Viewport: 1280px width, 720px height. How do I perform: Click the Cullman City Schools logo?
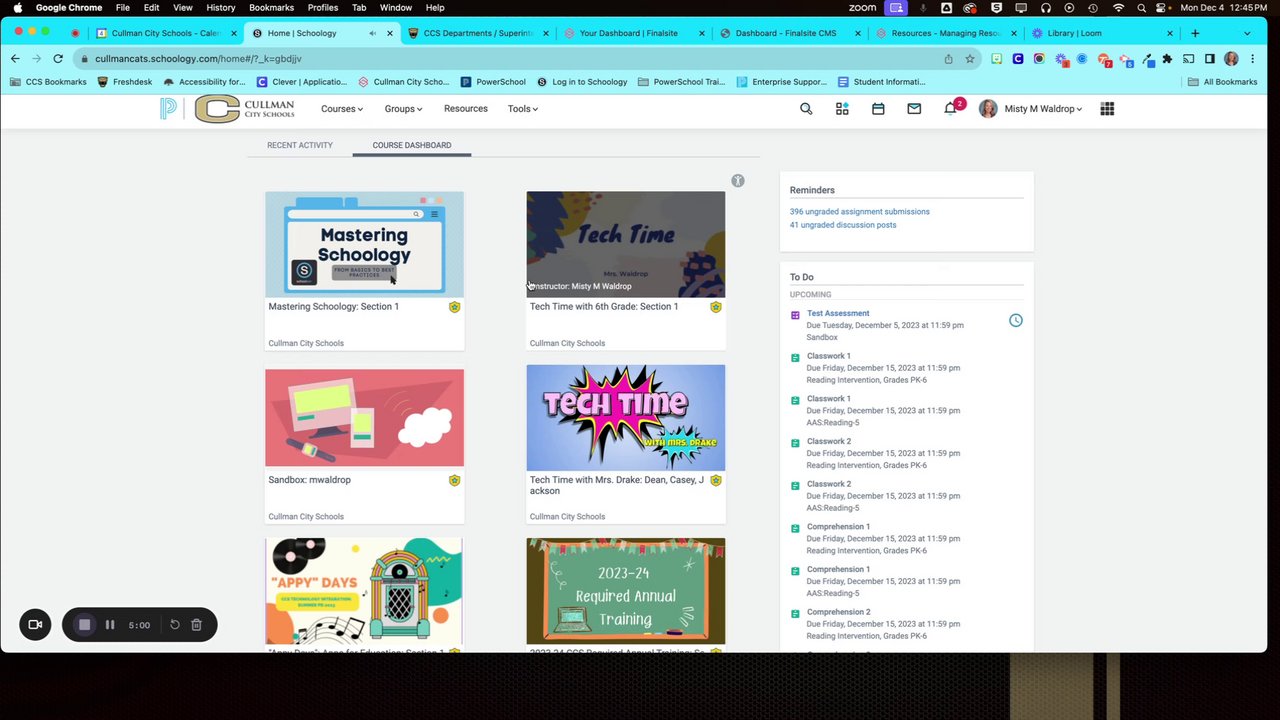point(245,109)
